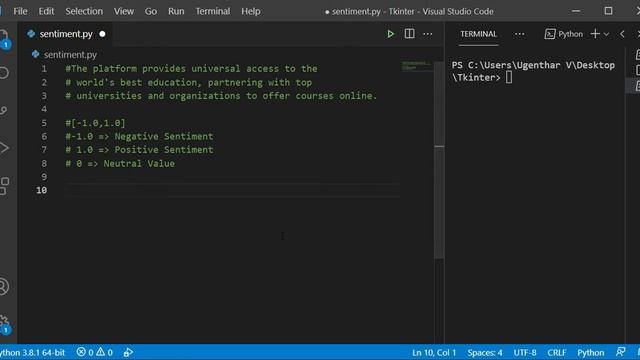
Task: Open terminal panel overflow ellipsis
Action: click(x=519, y=34)
